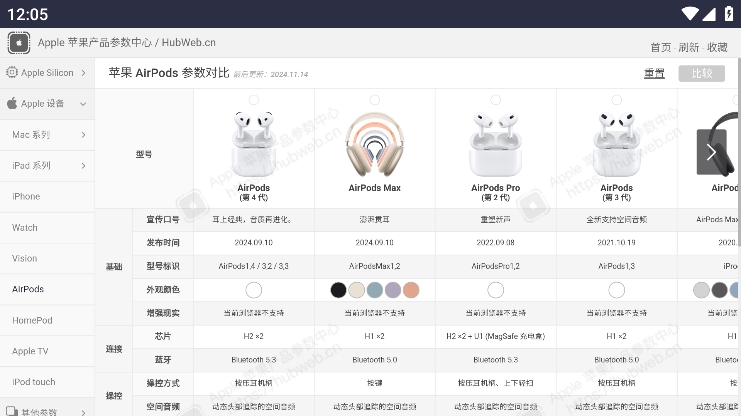Select the AirPods Pro compare radio button

(x=495, y=100)
